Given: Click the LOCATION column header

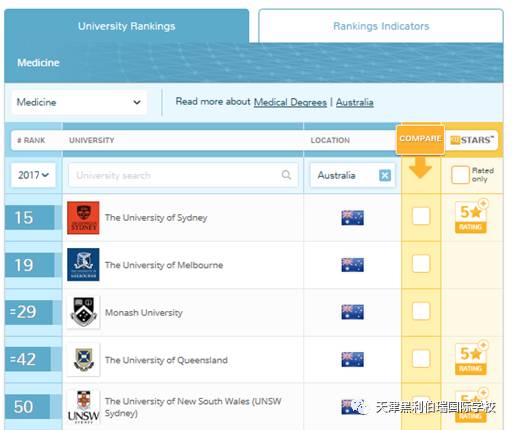Looking at the screenshot, I should pyautogui.click(x=330, y=140).
